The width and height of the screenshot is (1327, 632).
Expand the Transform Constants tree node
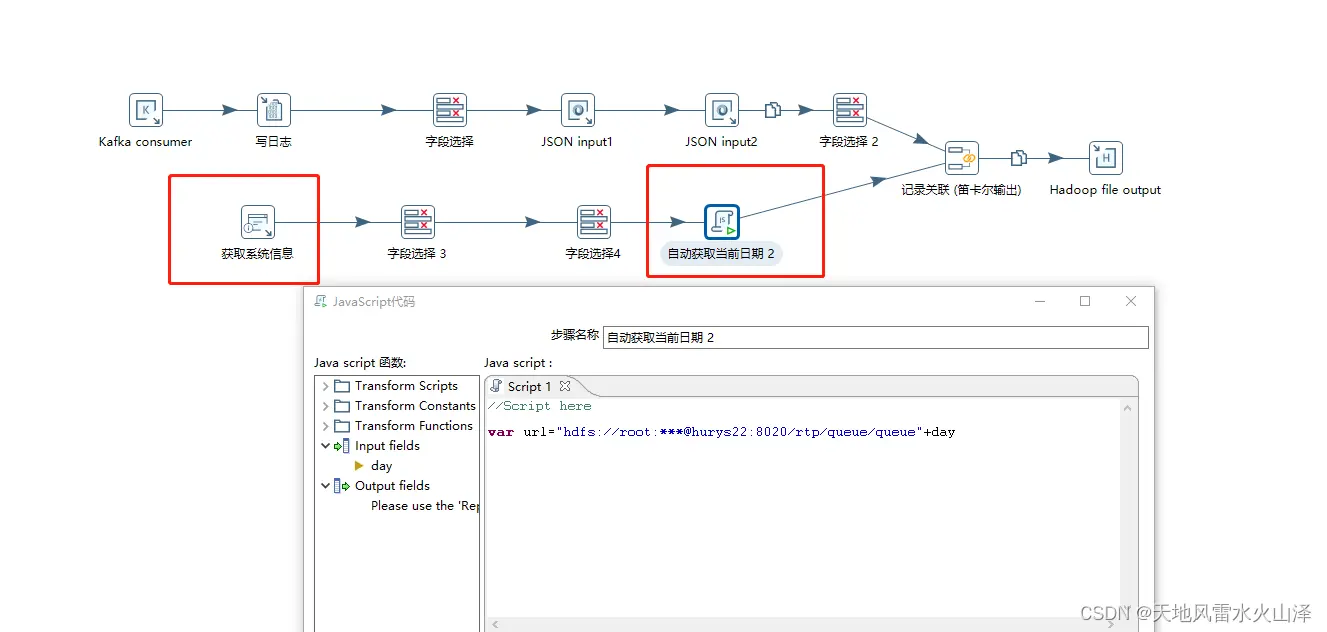click(x=326, y=406)
